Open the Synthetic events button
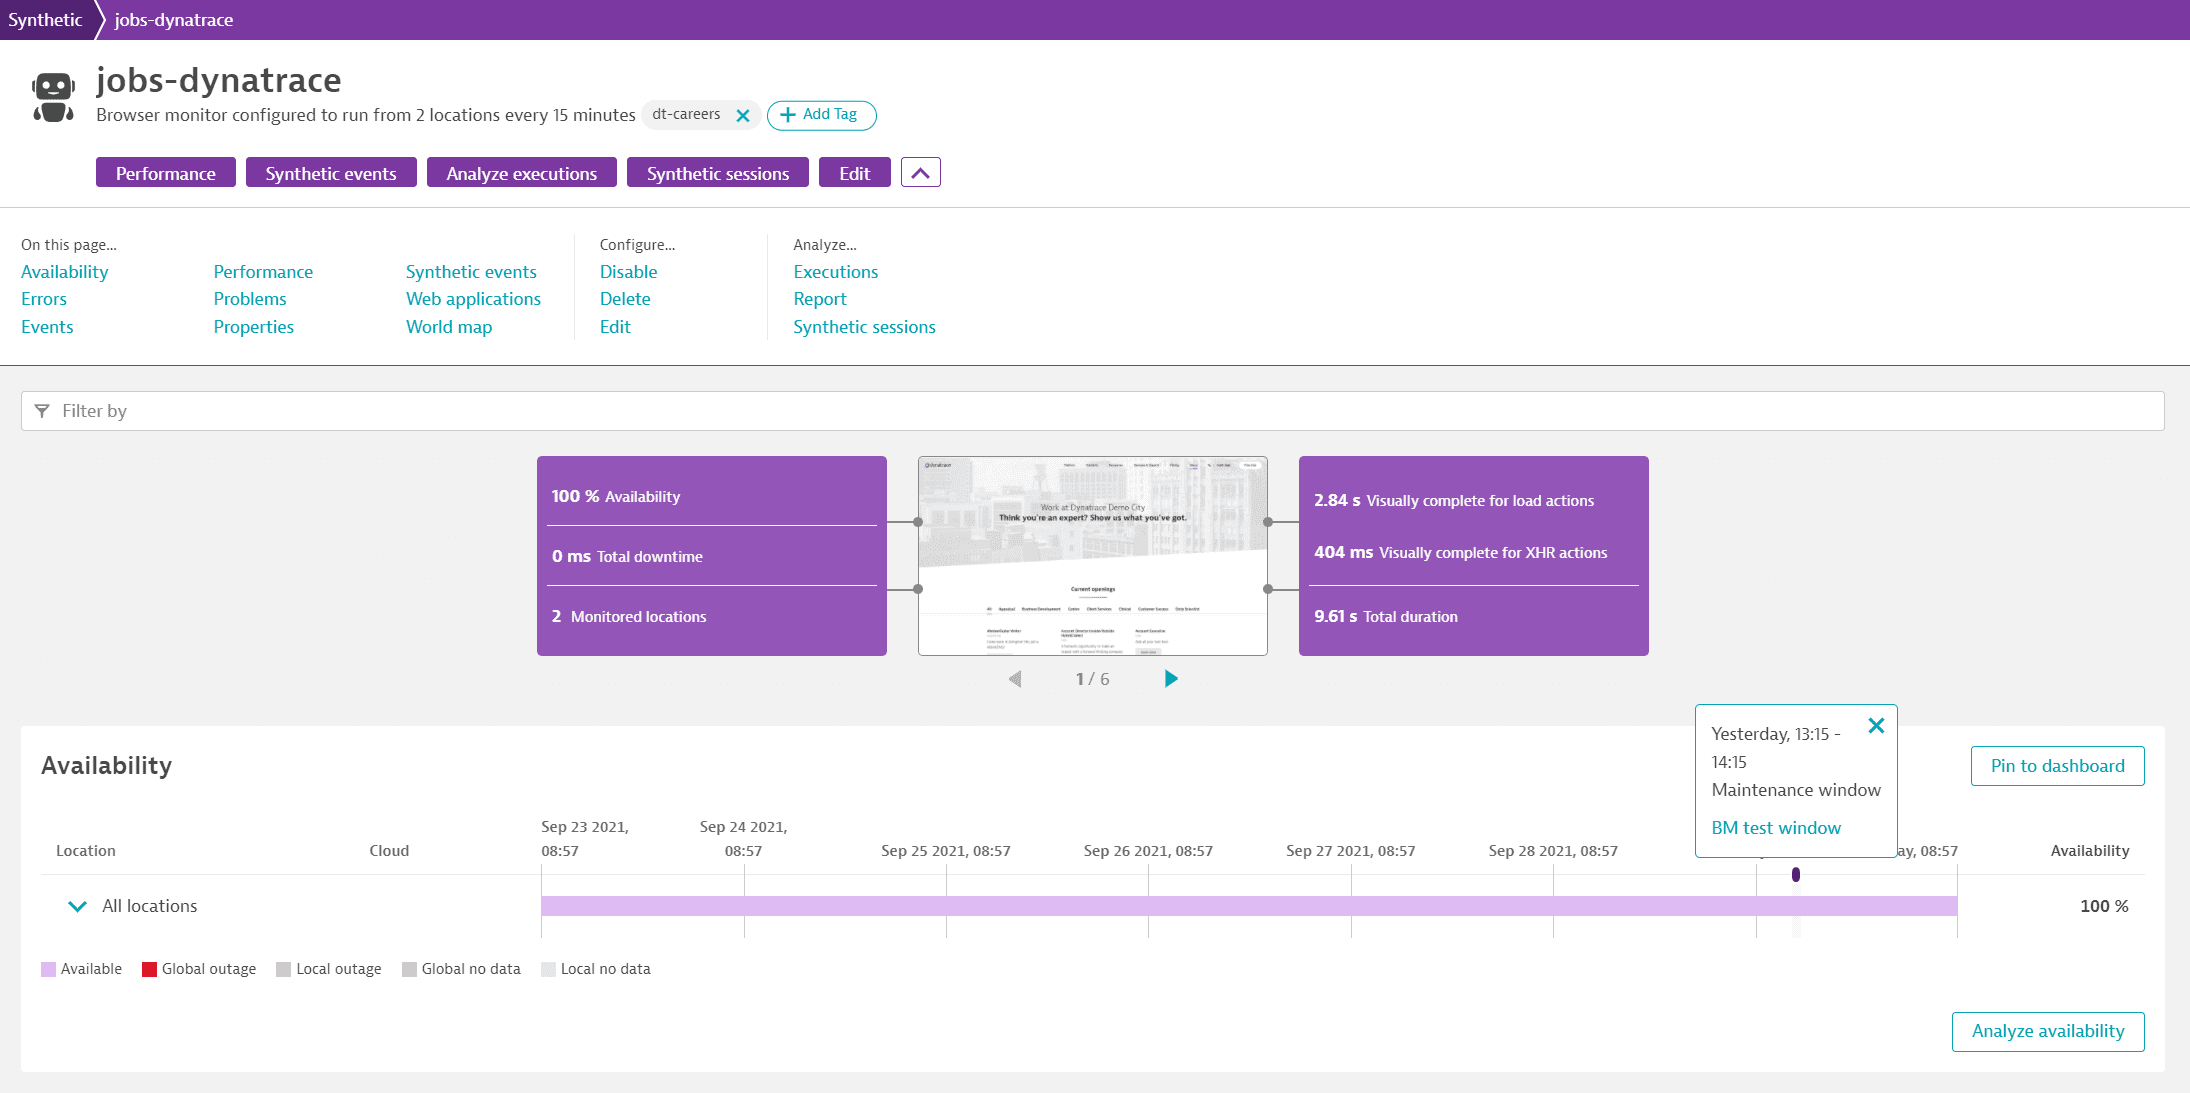 331,173
